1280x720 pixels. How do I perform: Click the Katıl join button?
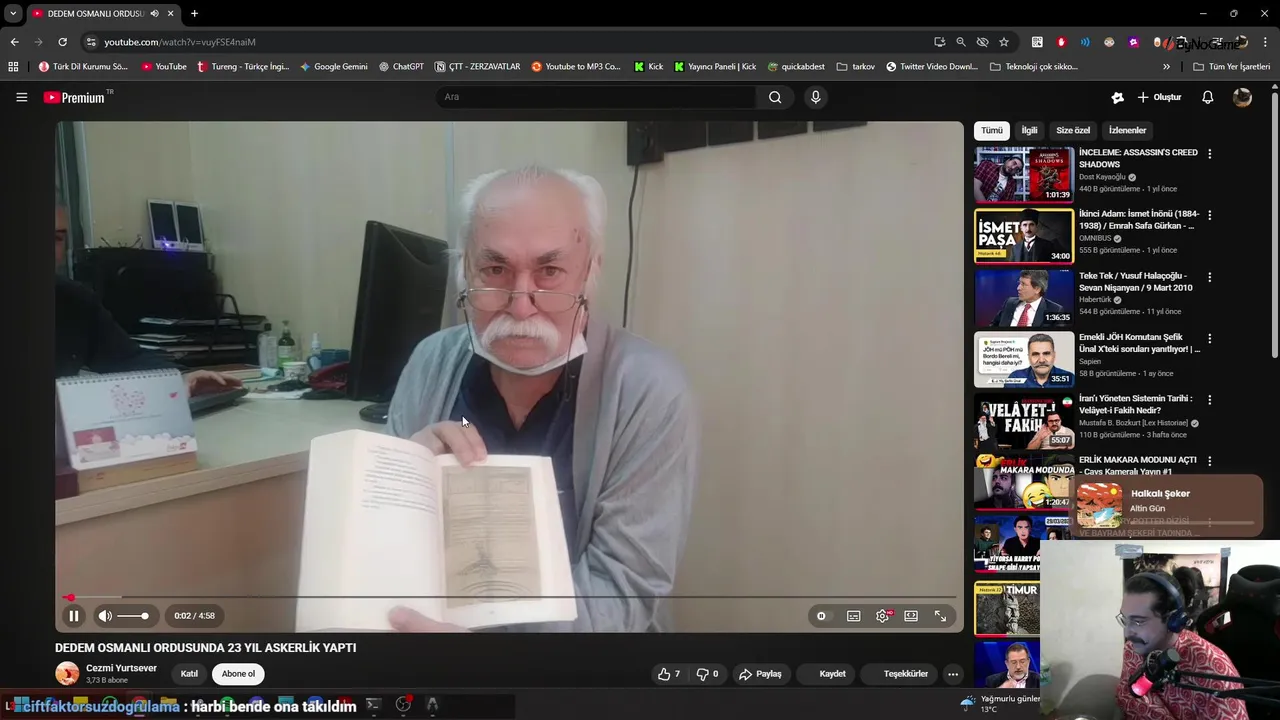[x=189, y=674]
